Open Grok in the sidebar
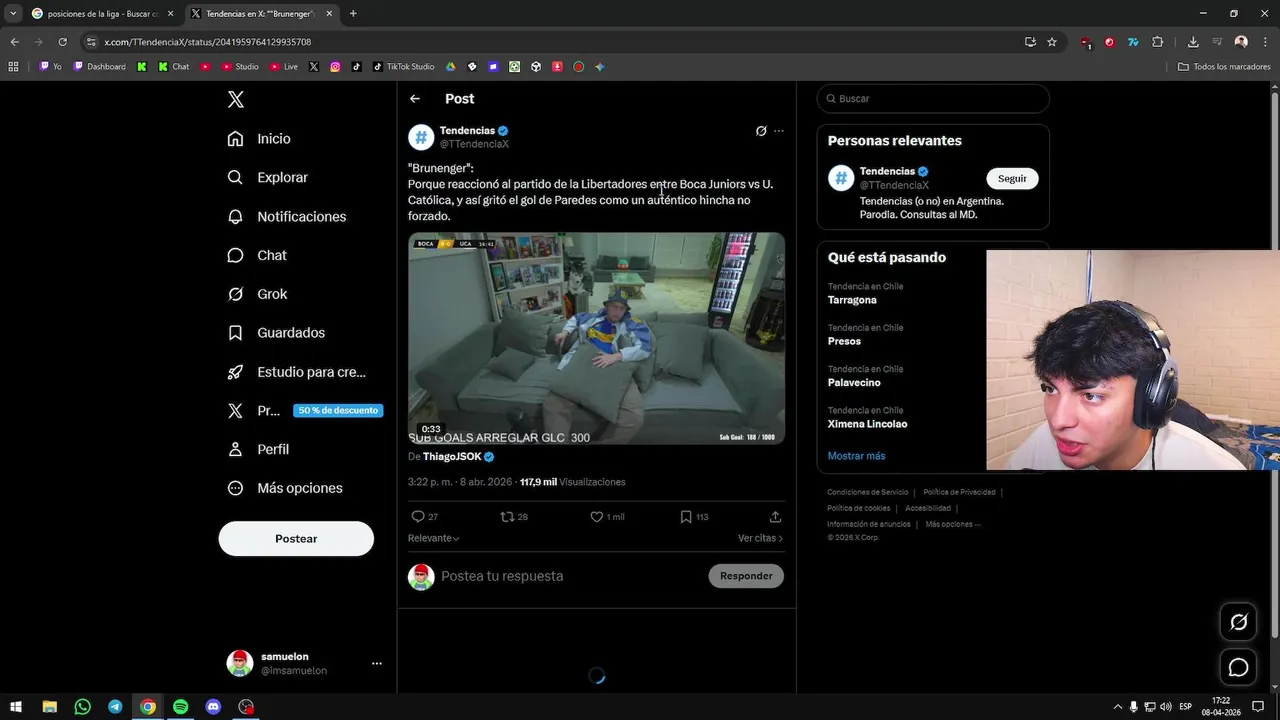Screen dimensions: 1280x720 coord(257,294)
